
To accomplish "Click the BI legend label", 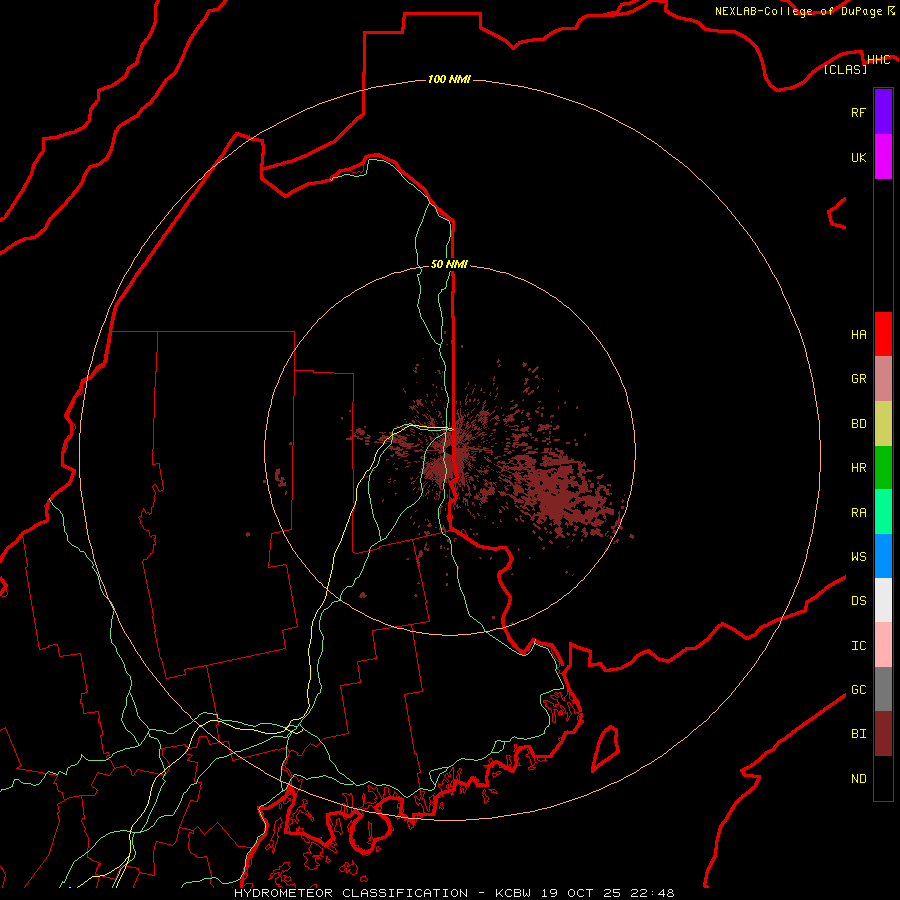I will click(858, 734).
